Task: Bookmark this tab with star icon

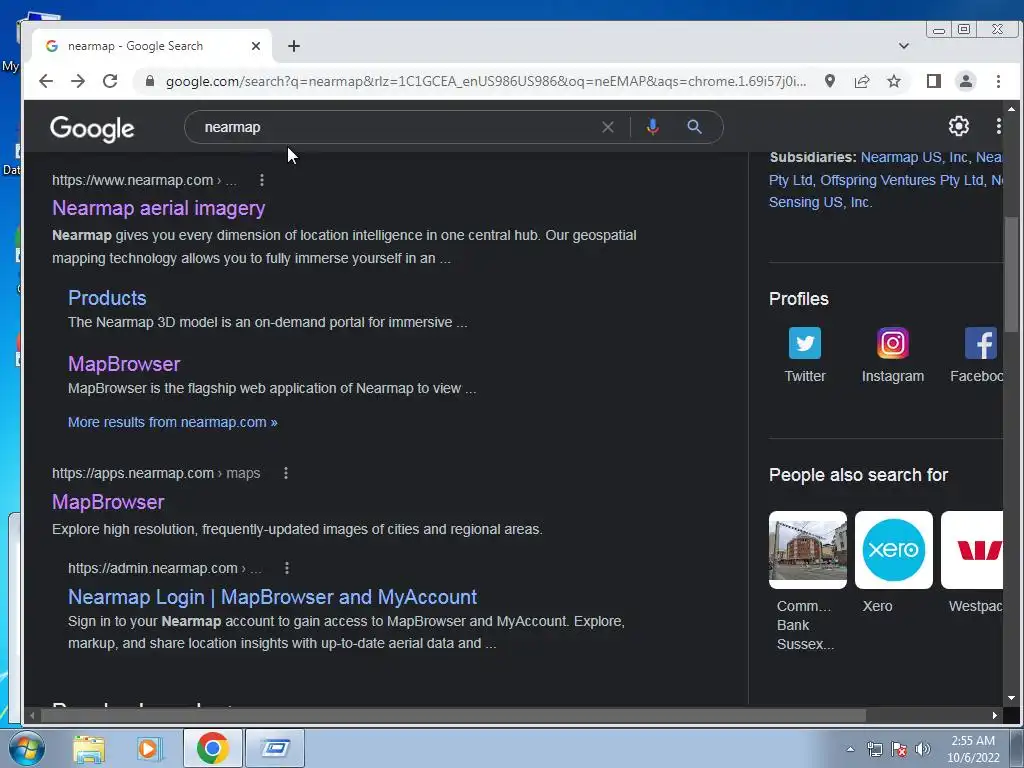Action: [894, 81]
